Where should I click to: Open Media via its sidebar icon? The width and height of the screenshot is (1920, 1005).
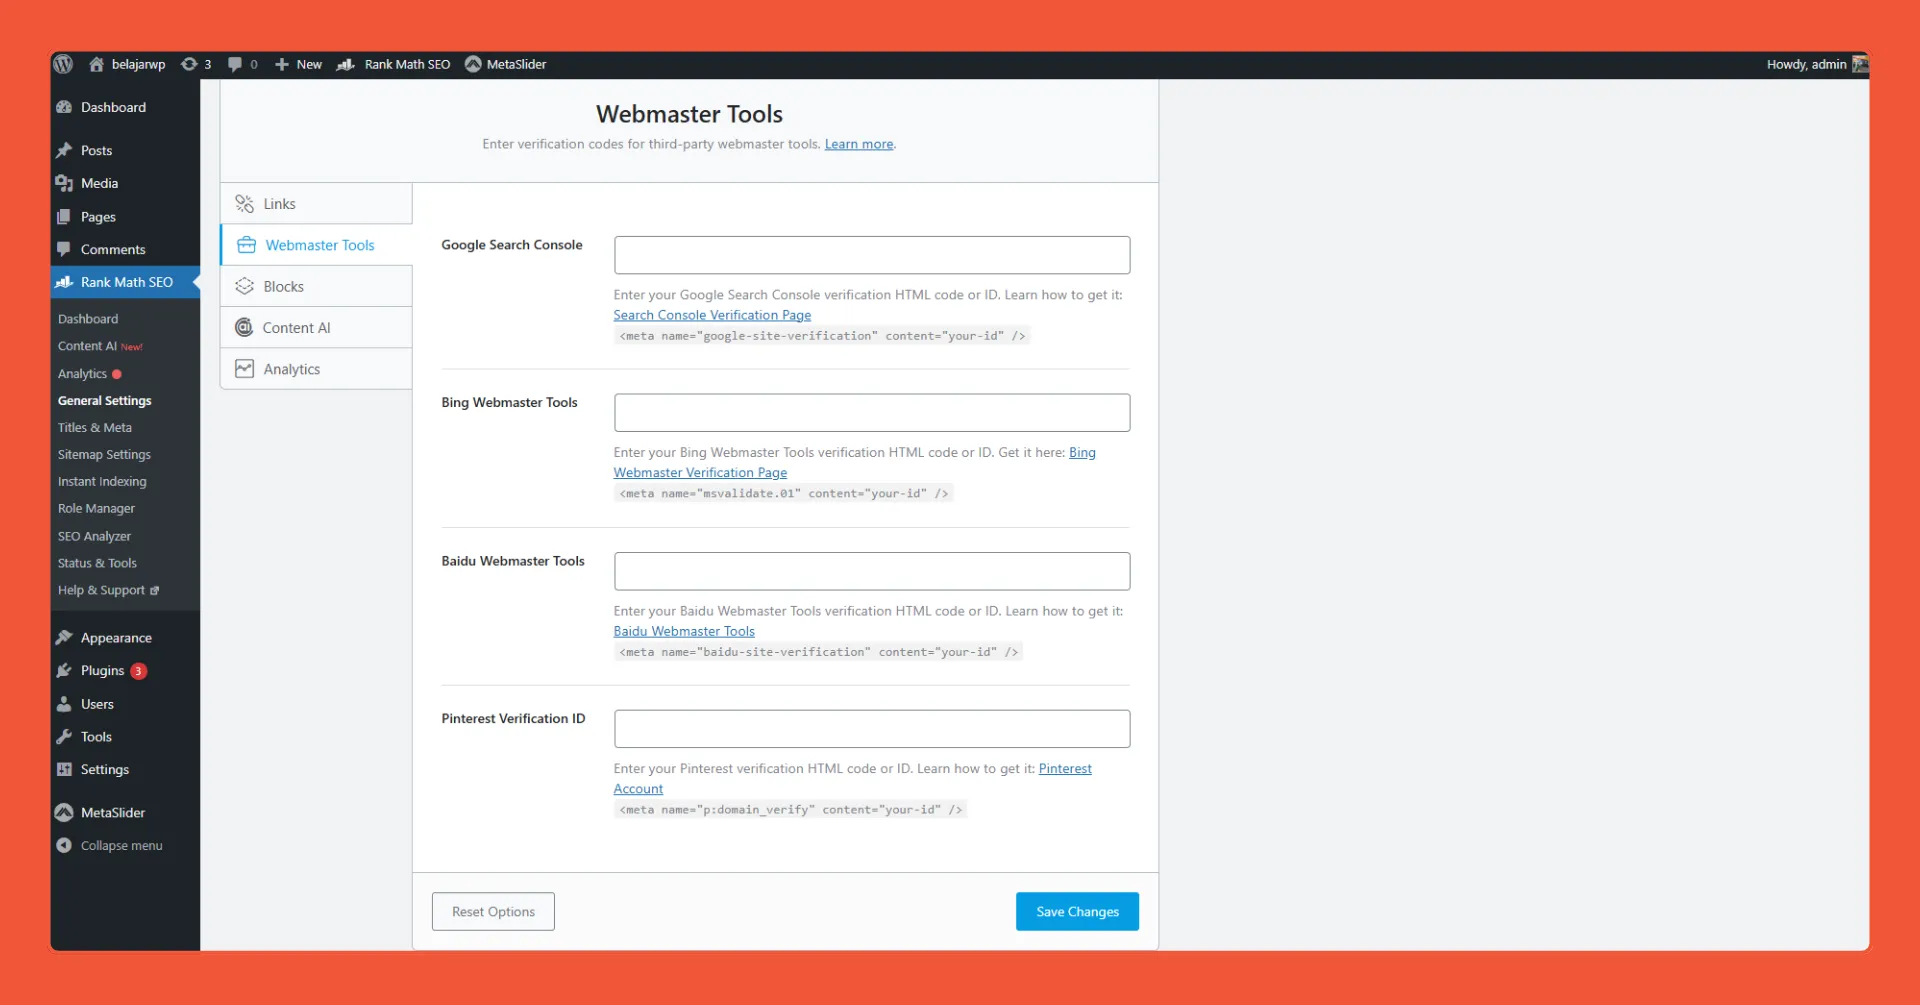pos(64,183)
